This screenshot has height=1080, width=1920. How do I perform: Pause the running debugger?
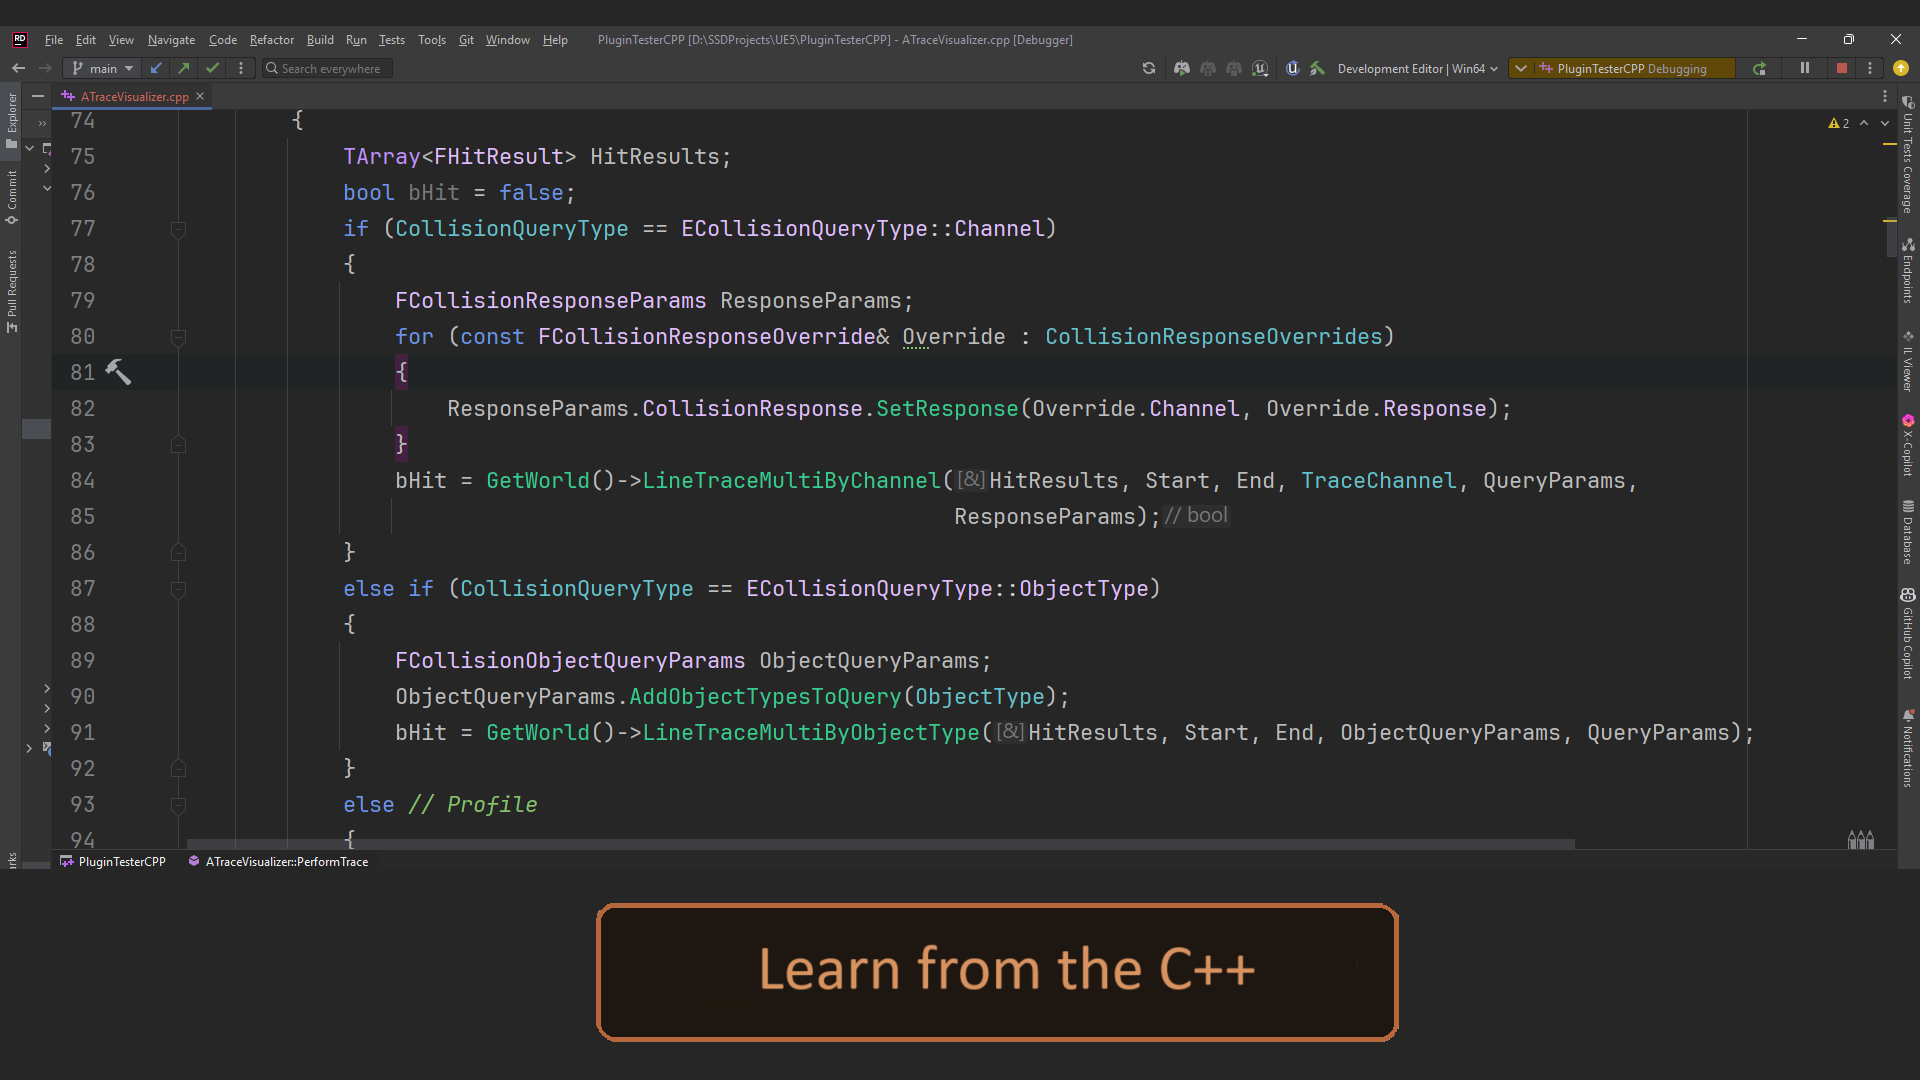[1804, 68]
